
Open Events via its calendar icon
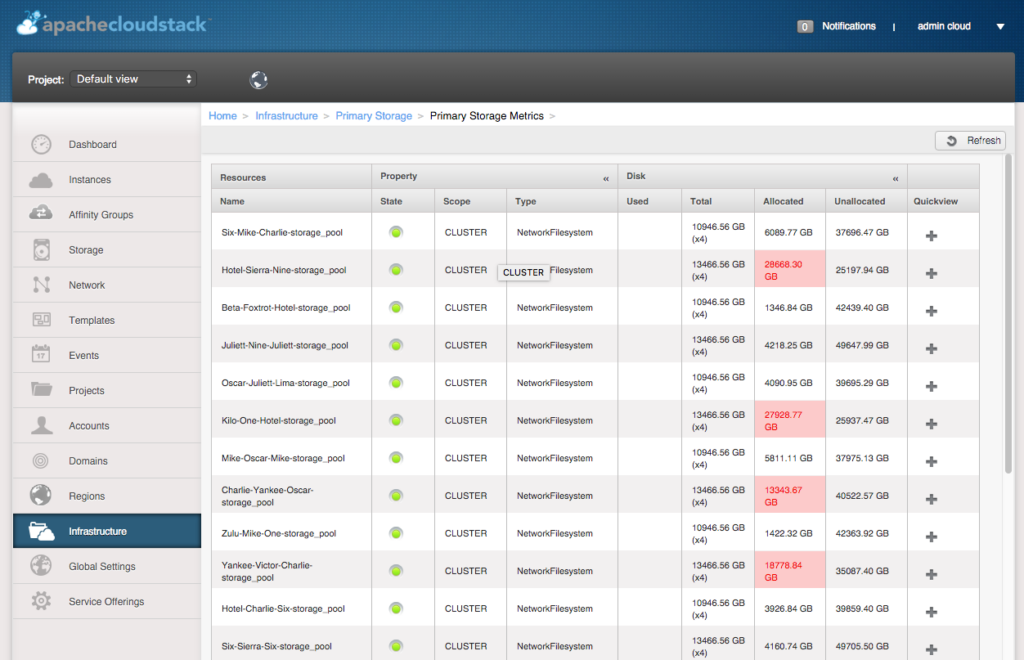coord(40,354)
